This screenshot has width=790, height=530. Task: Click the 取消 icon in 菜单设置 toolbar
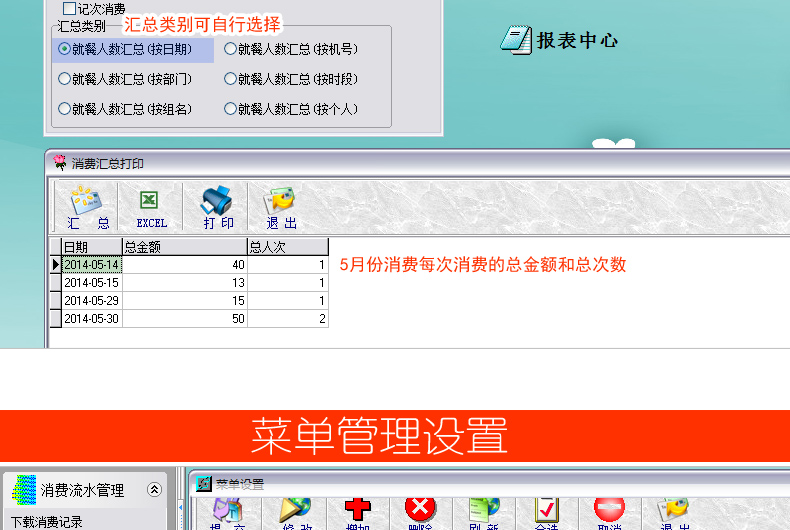609,512
